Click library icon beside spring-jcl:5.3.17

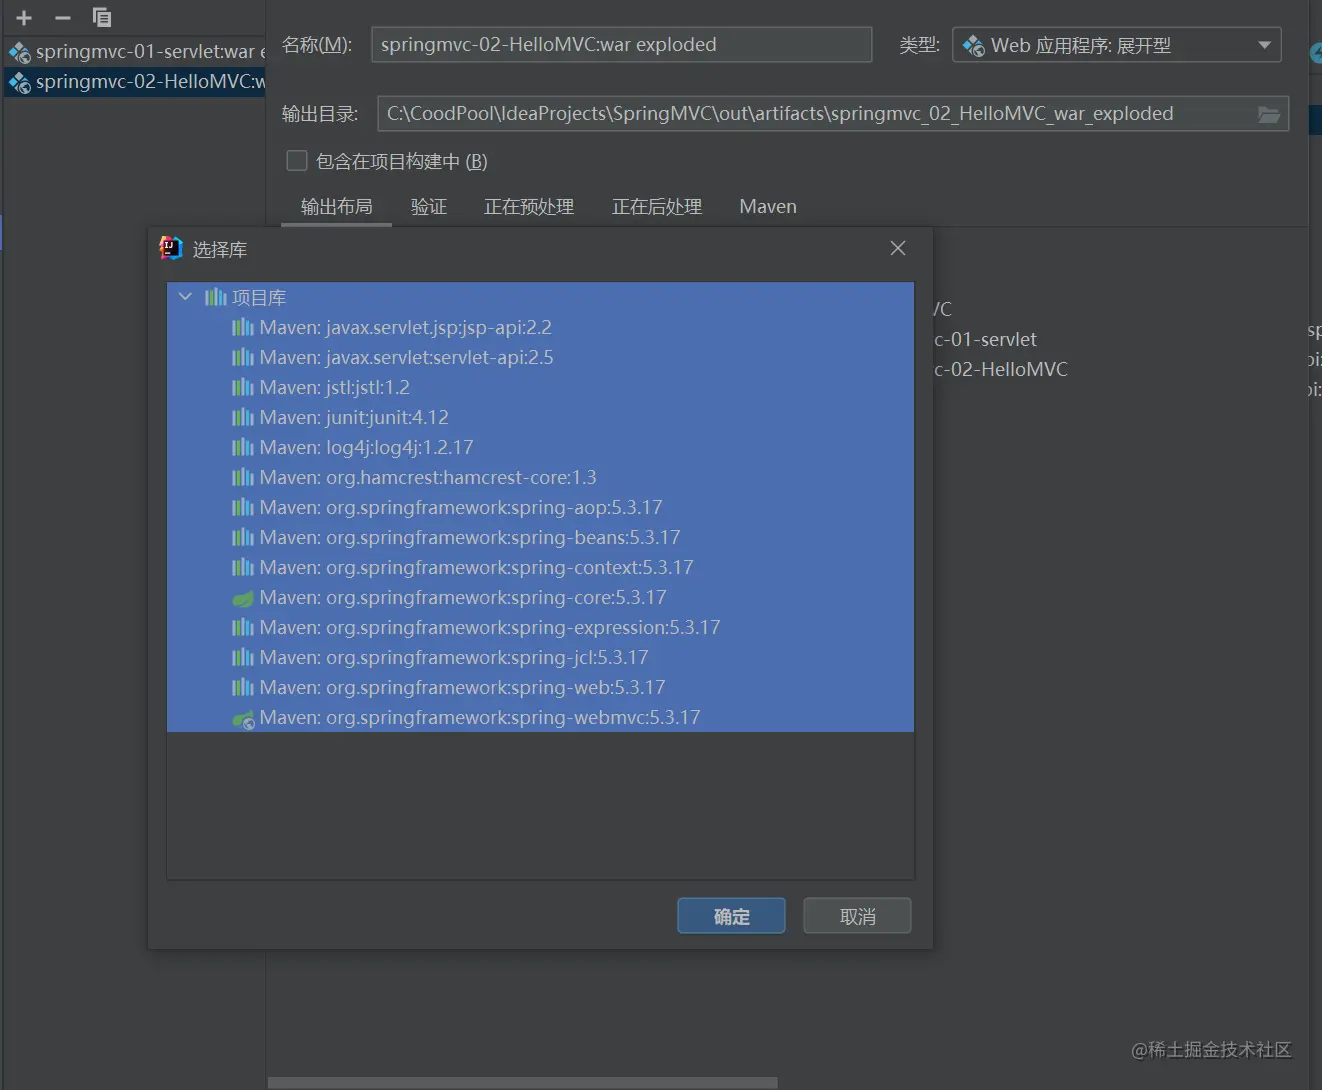(243, 658)
